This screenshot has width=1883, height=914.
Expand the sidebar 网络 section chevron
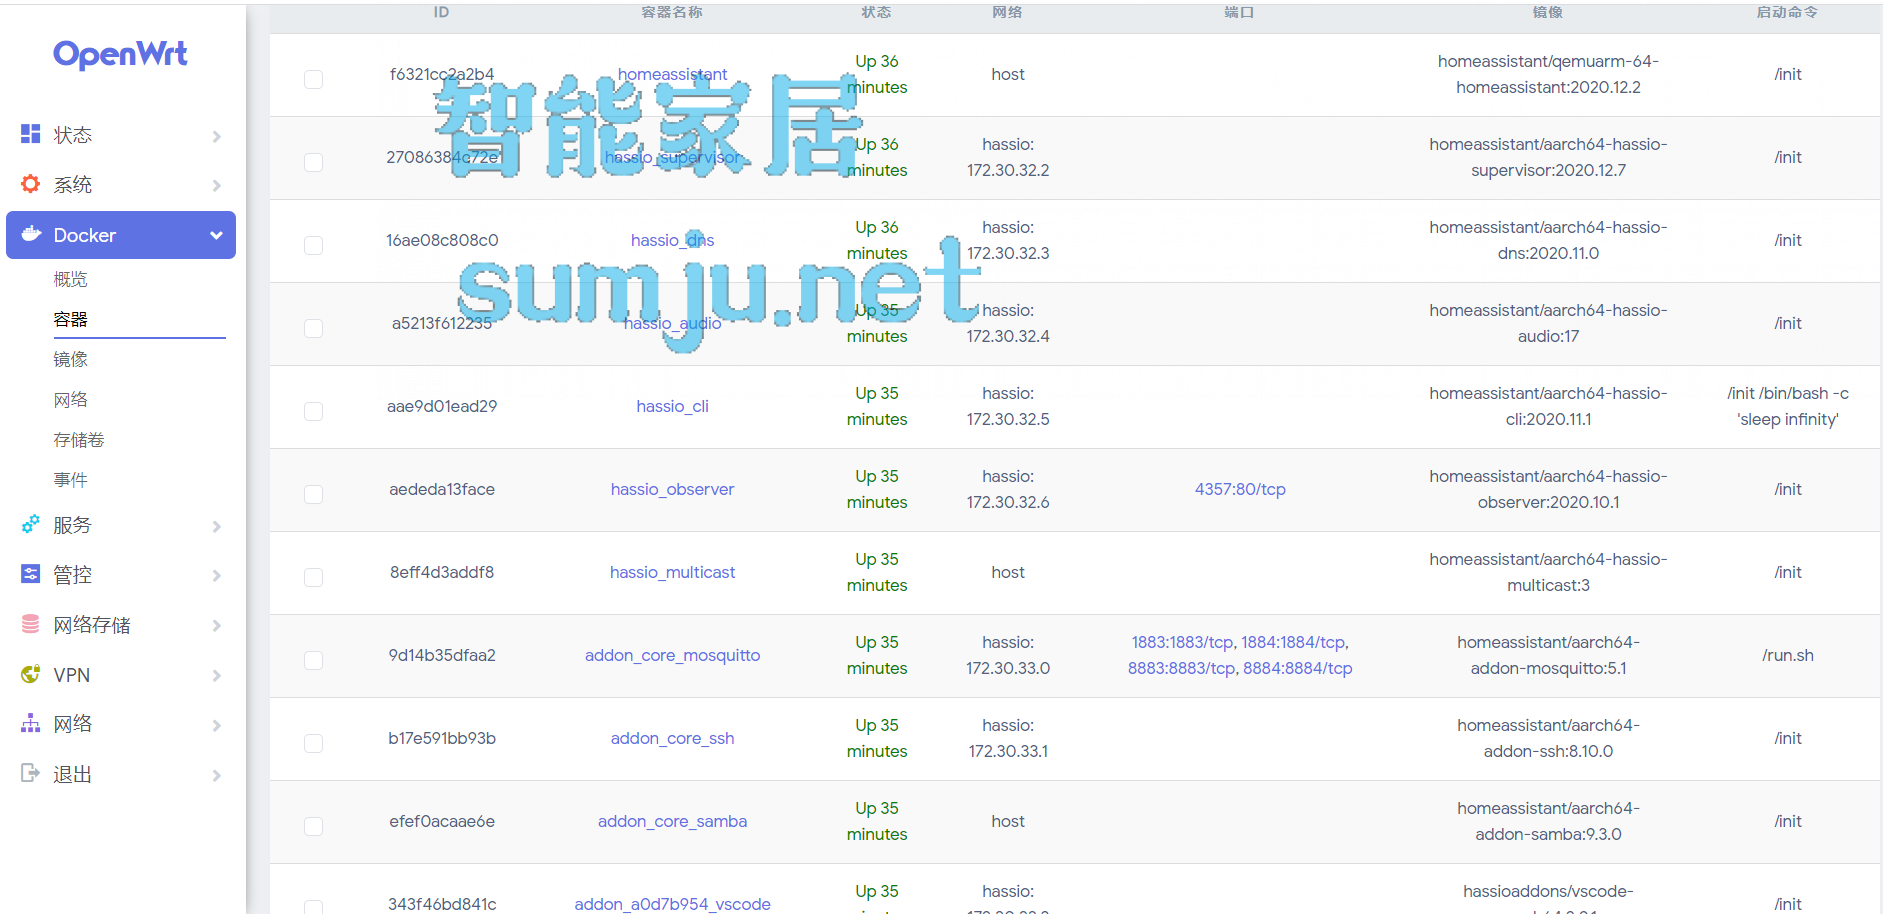point(216,725)
